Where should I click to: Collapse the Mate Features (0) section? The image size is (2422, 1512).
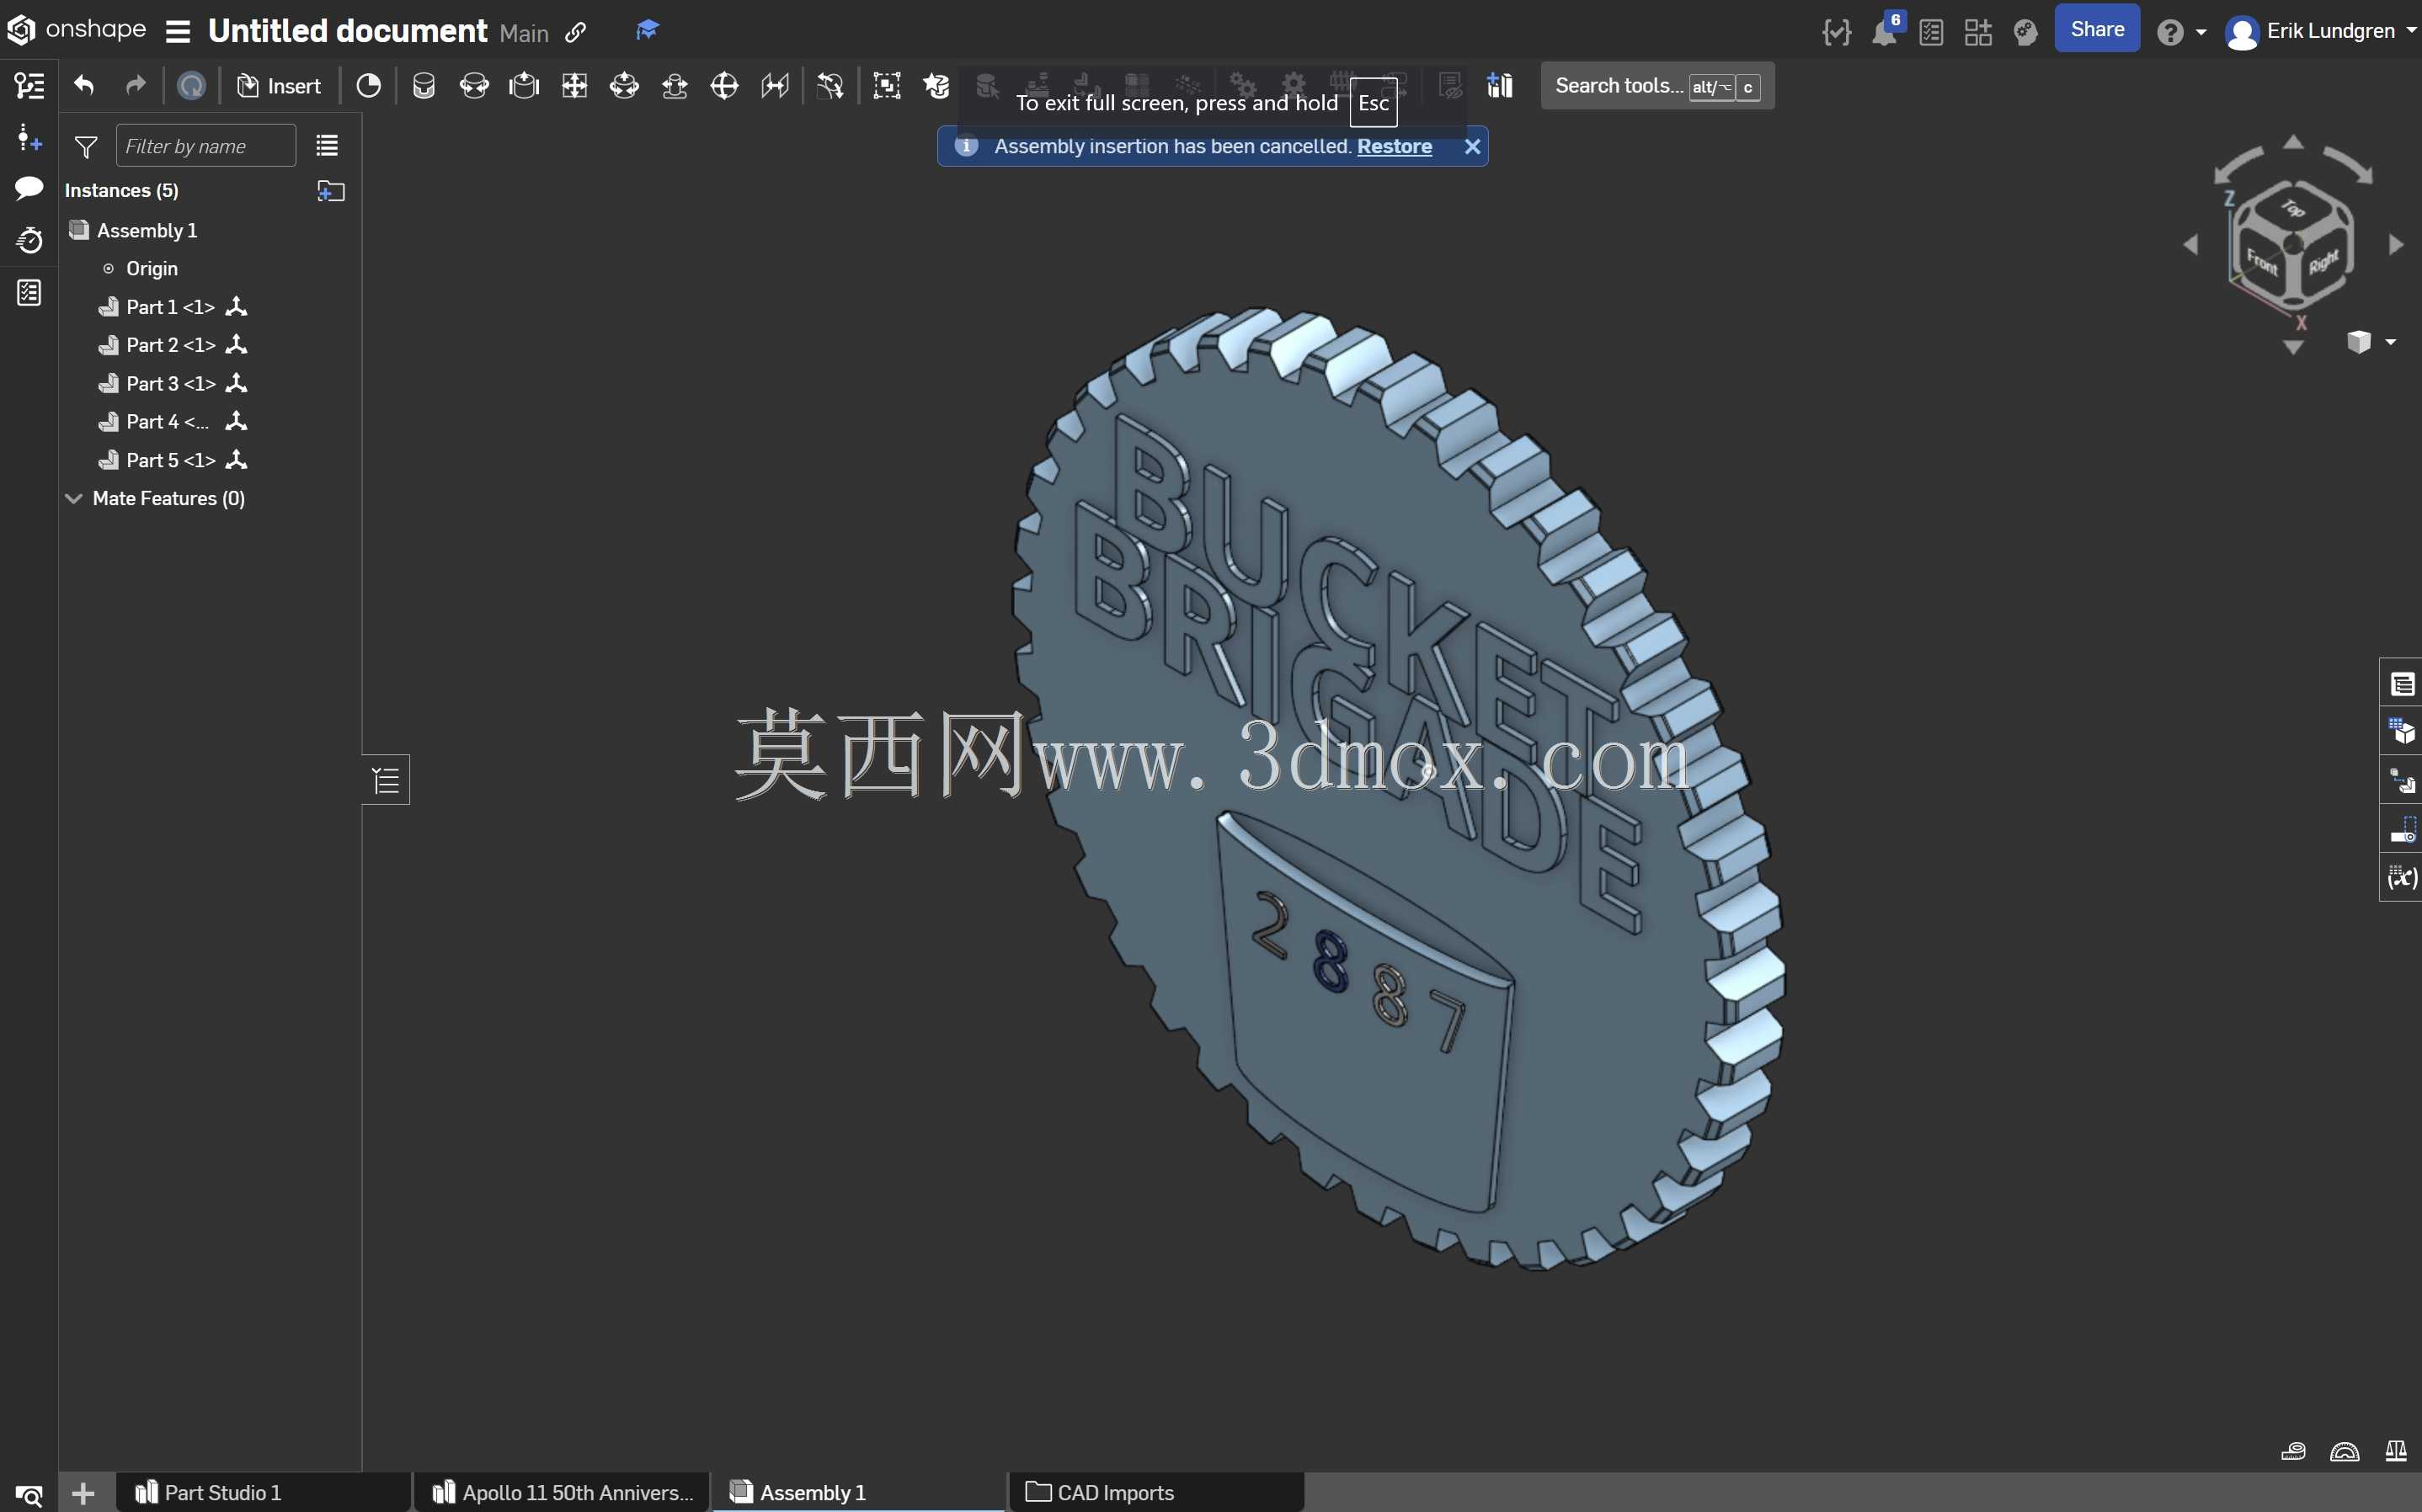click(73, 498)
